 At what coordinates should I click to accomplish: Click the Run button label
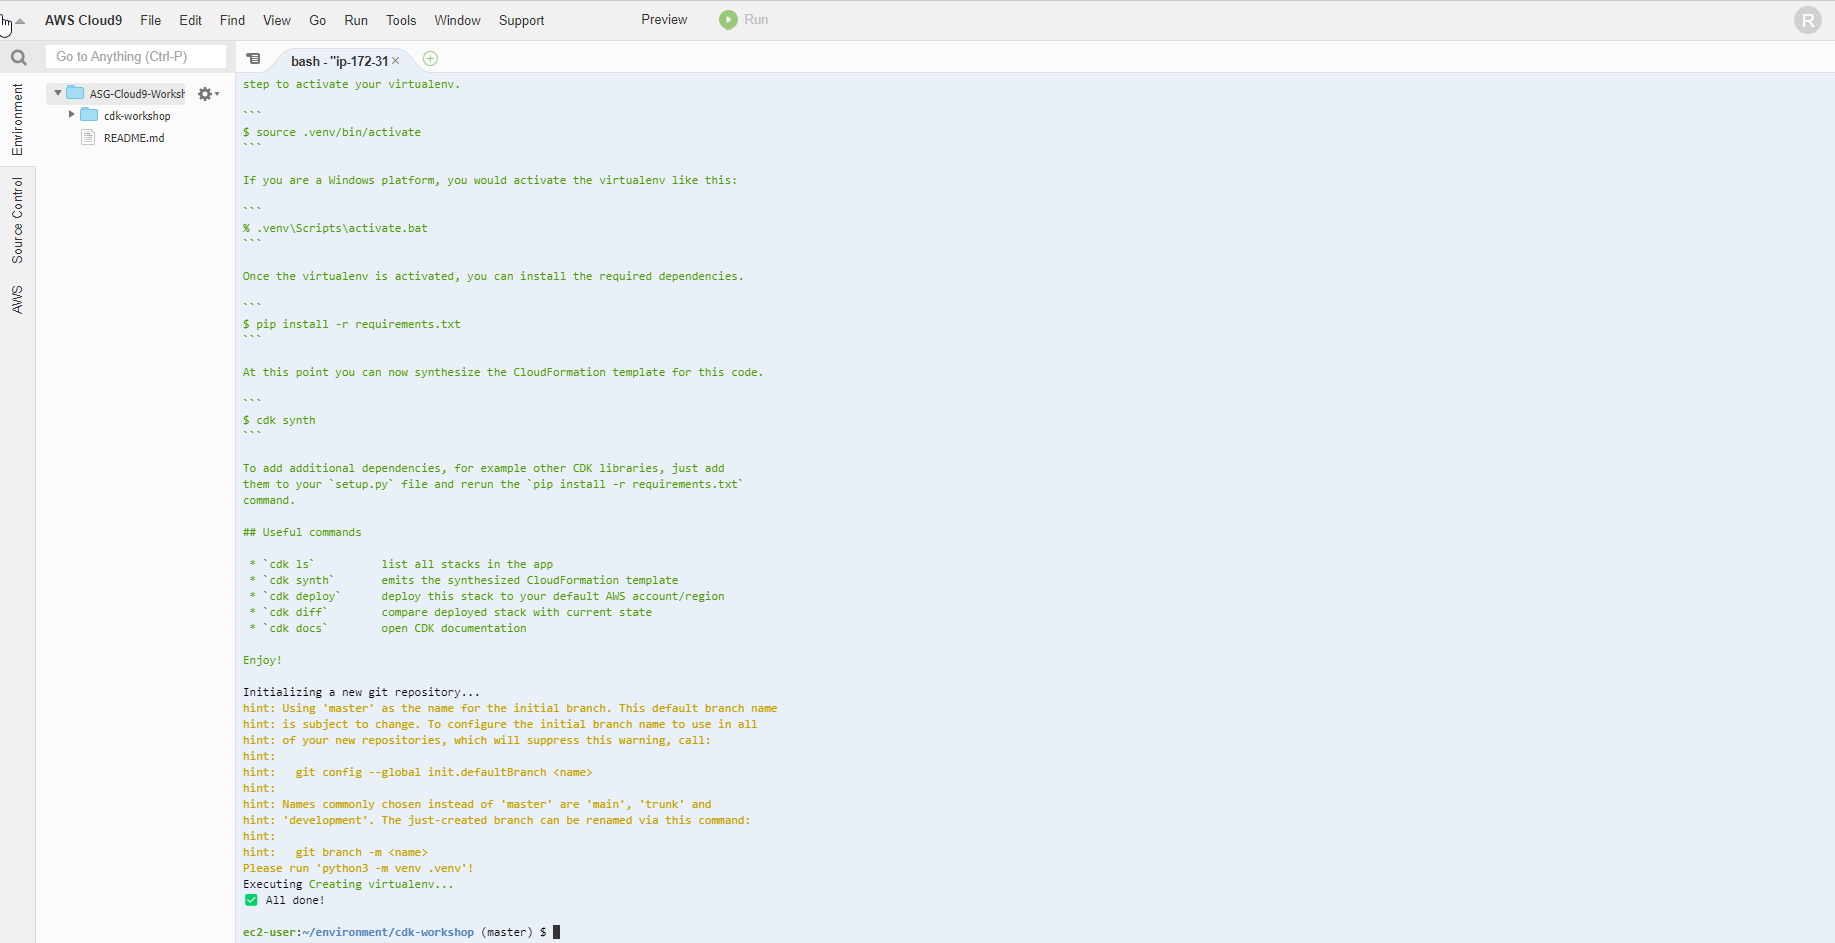[x=756, y=20]
